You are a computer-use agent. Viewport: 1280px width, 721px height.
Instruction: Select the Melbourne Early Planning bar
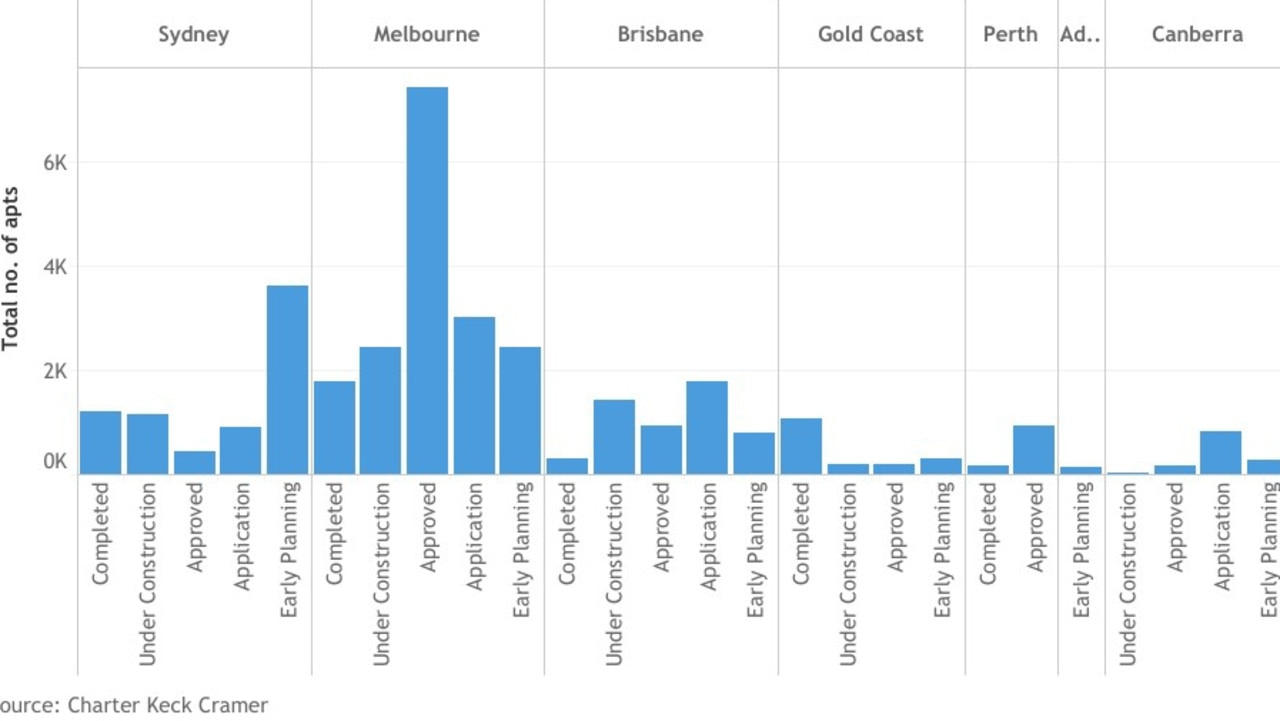click(x=520, y=411)
